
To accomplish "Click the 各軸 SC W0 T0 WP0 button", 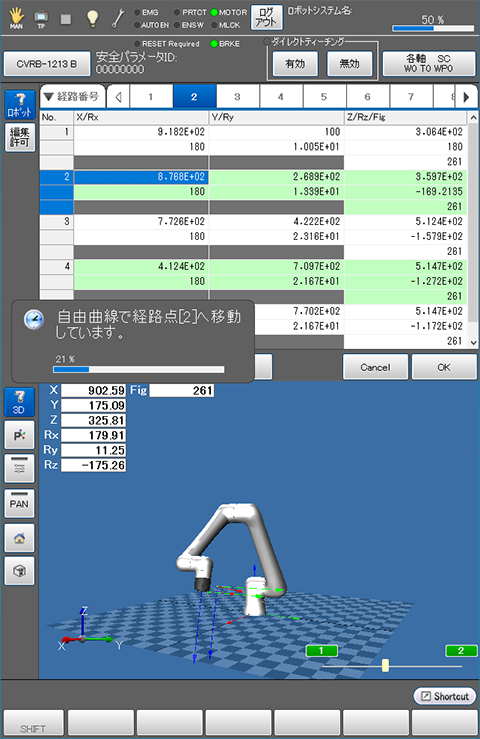I will tap(429, 64).
